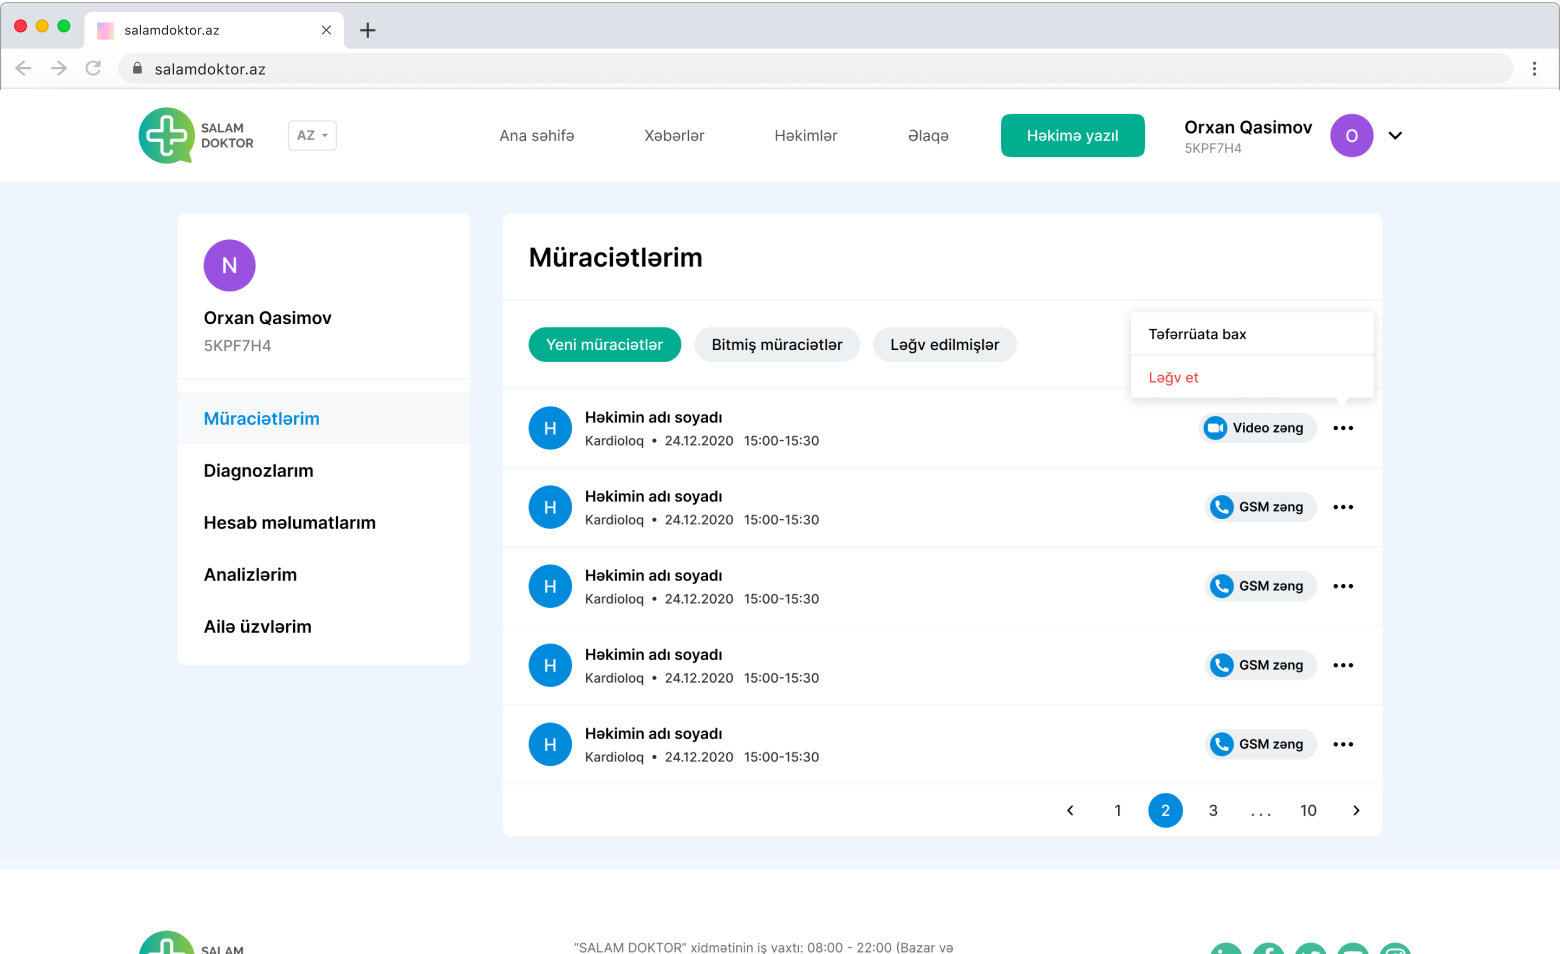1560x954 pixels.
Task: Jump to page 10 in pagination
Action: click(x=1308, y=810)
